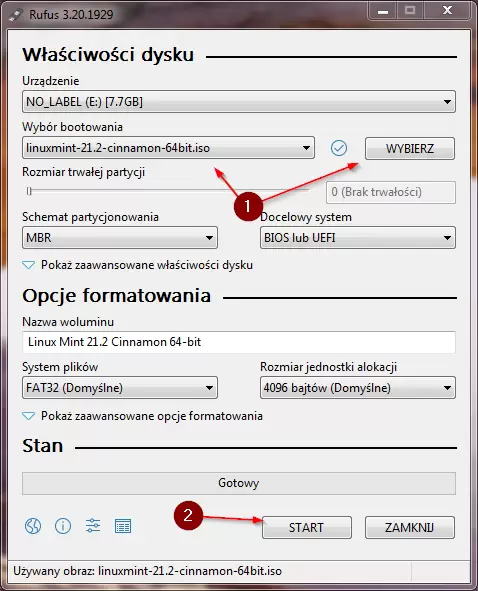Open the Wybór bootowania dropdown
The width and height of the screenshot is (478, 591).
tap(168, 148)
